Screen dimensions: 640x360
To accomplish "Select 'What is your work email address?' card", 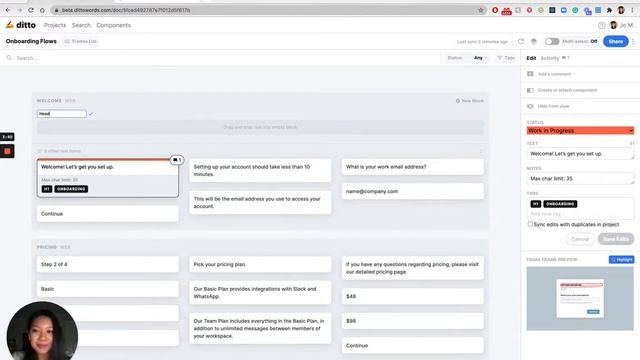I will click(413, 167).
